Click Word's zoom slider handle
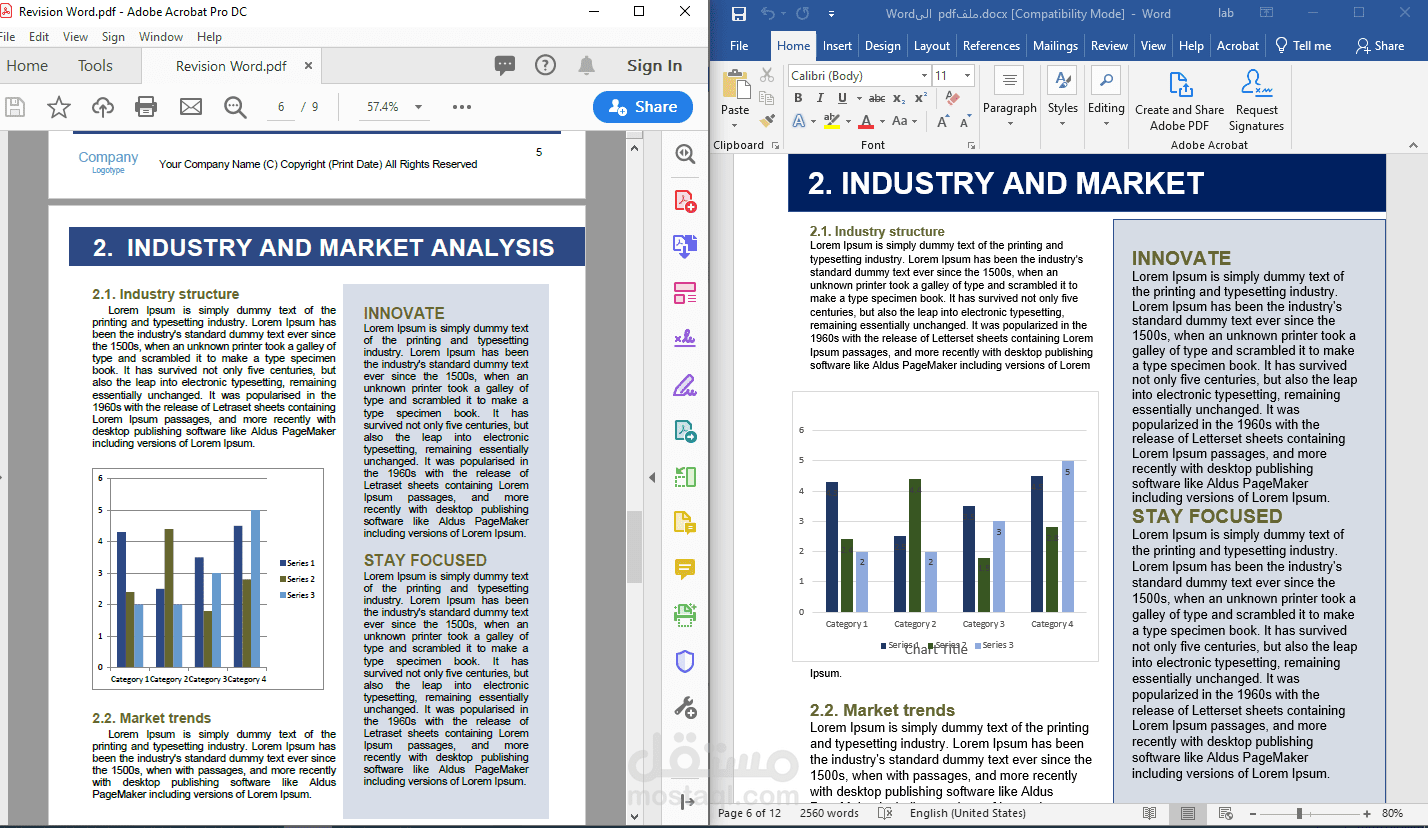The width and height of the screenshot is (1428, 828). (x=1300, y=814)
